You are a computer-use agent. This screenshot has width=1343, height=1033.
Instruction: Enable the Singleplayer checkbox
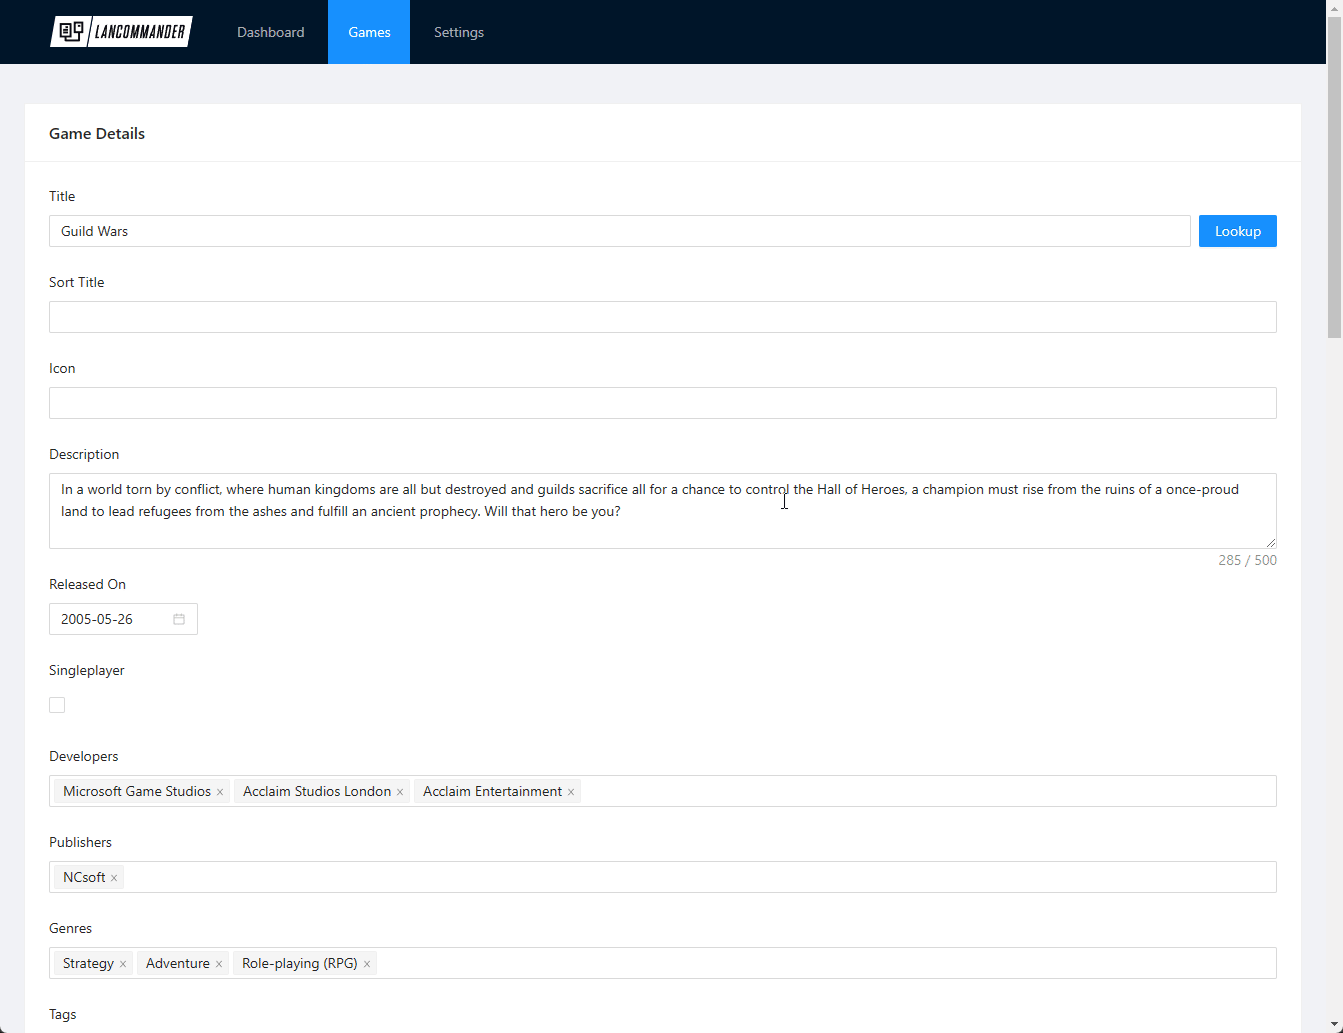coord(57,705)
